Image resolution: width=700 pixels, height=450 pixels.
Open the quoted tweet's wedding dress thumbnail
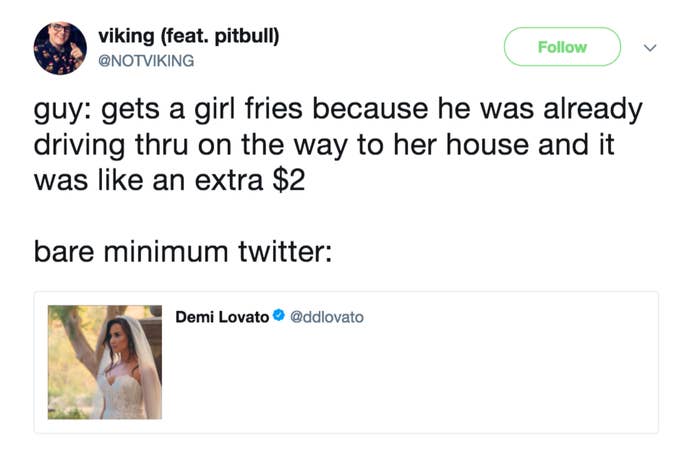click(105, 362)
